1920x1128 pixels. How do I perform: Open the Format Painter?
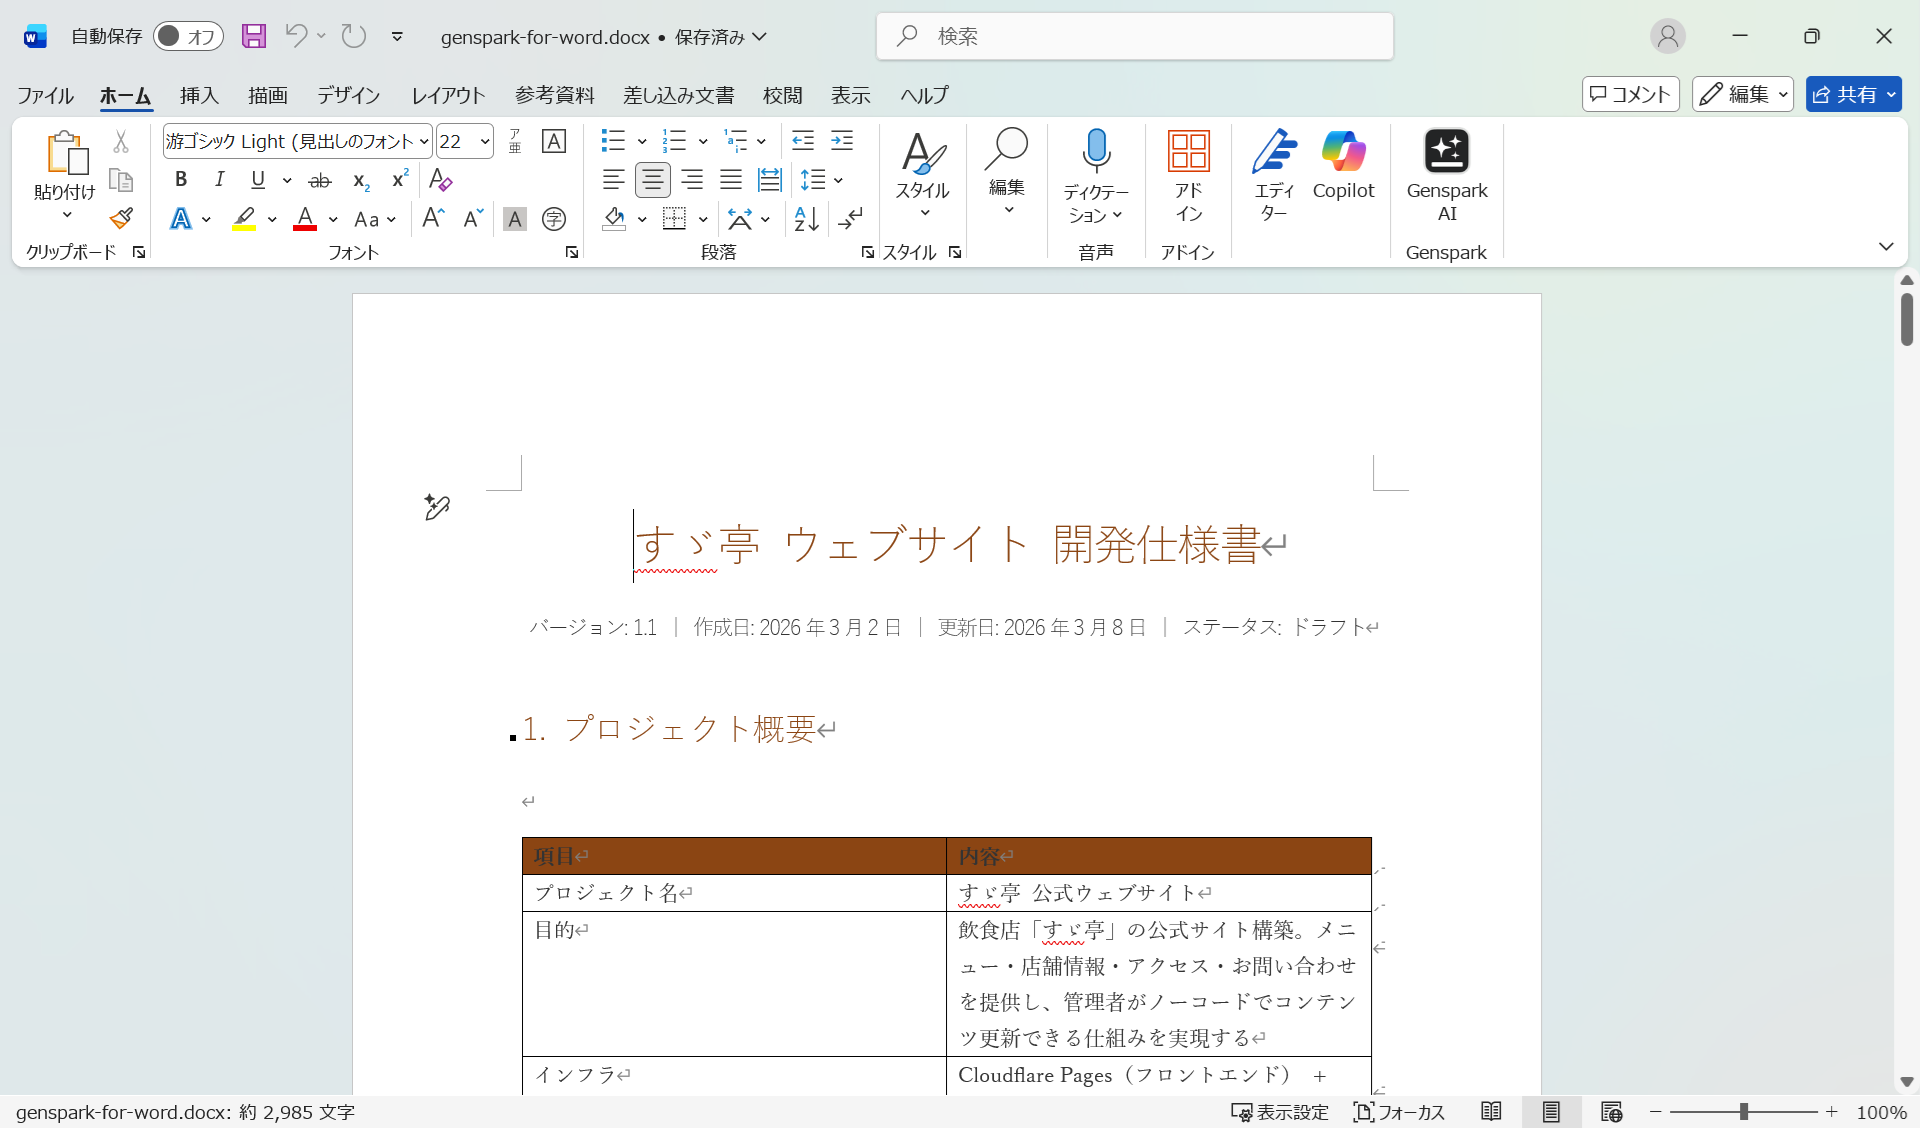coord(120,218)
